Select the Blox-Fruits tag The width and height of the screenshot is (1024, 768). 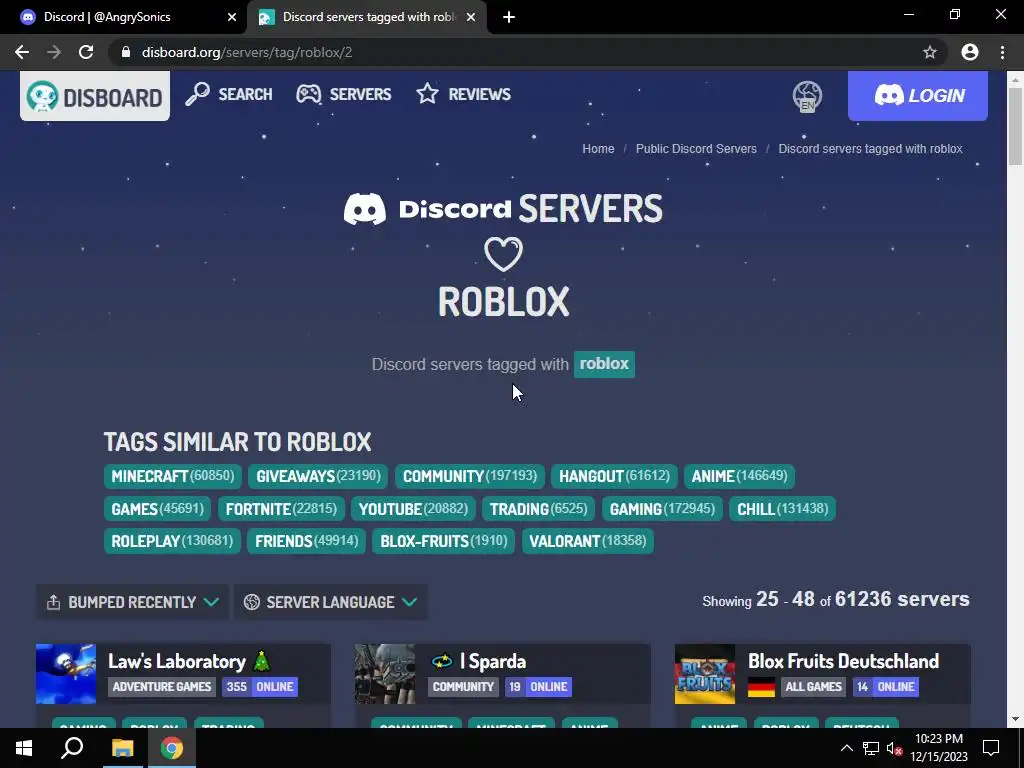[x=443, y=541]
